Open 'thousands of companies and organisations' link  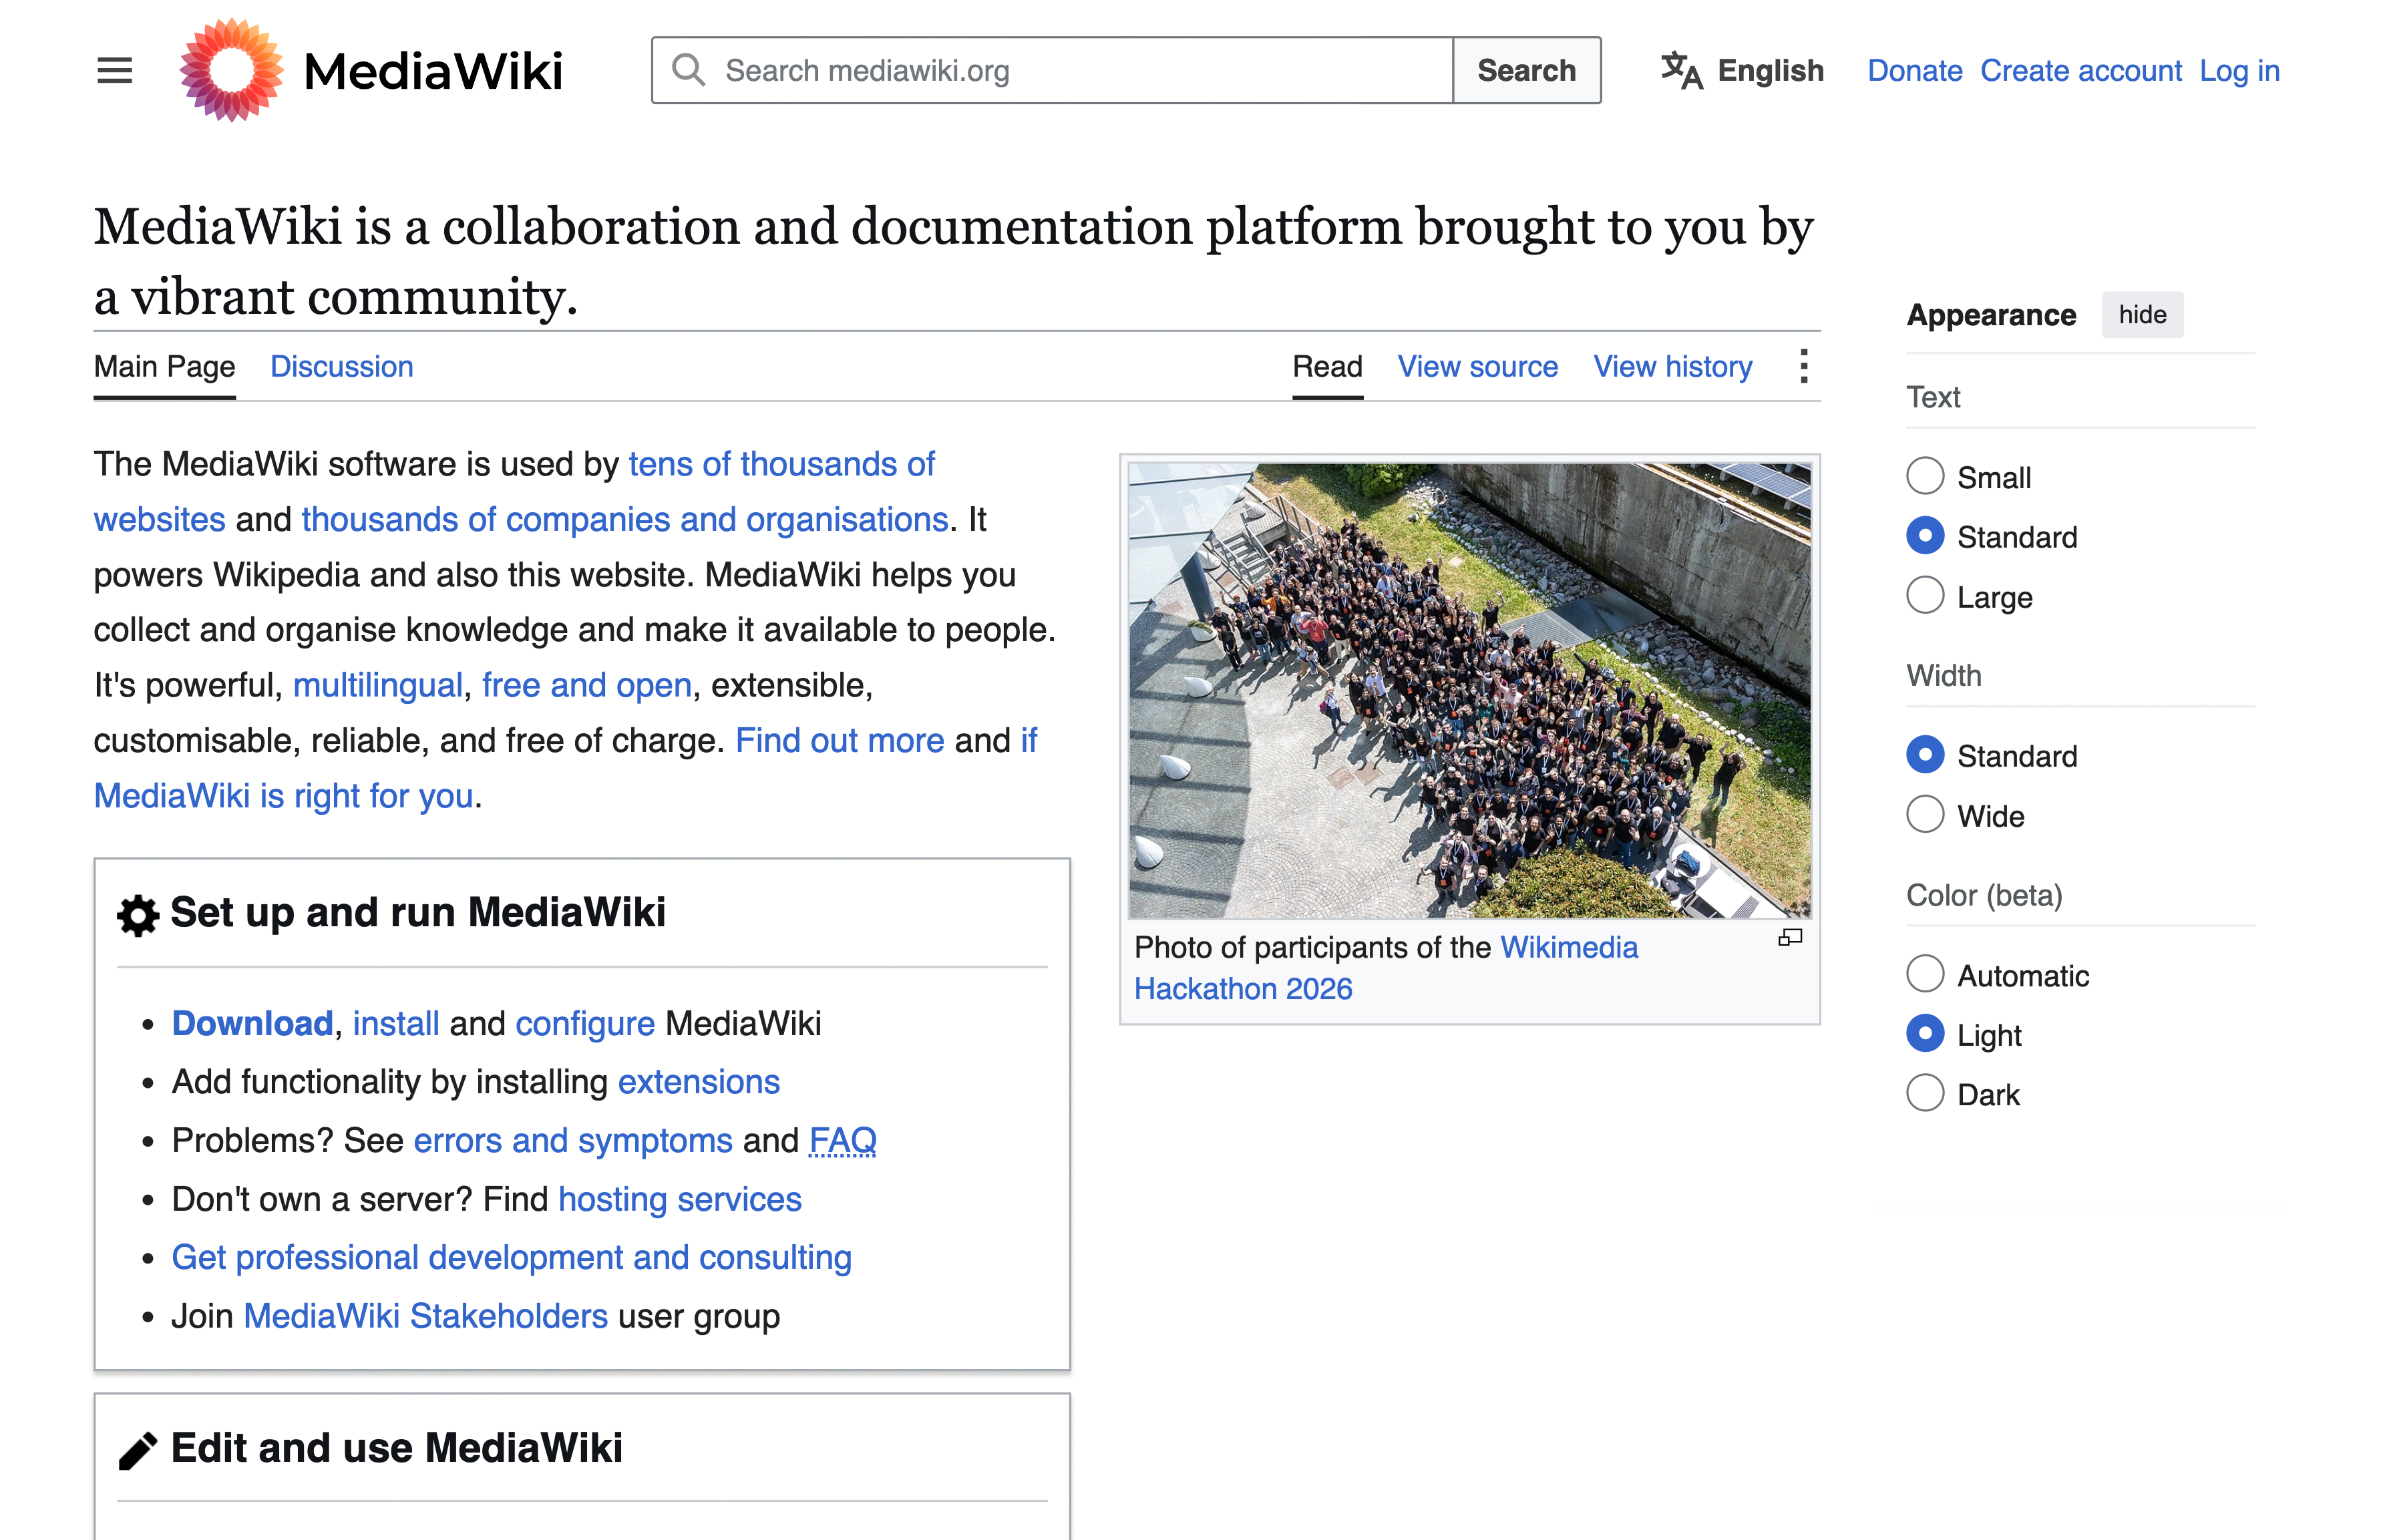point(624,520)
